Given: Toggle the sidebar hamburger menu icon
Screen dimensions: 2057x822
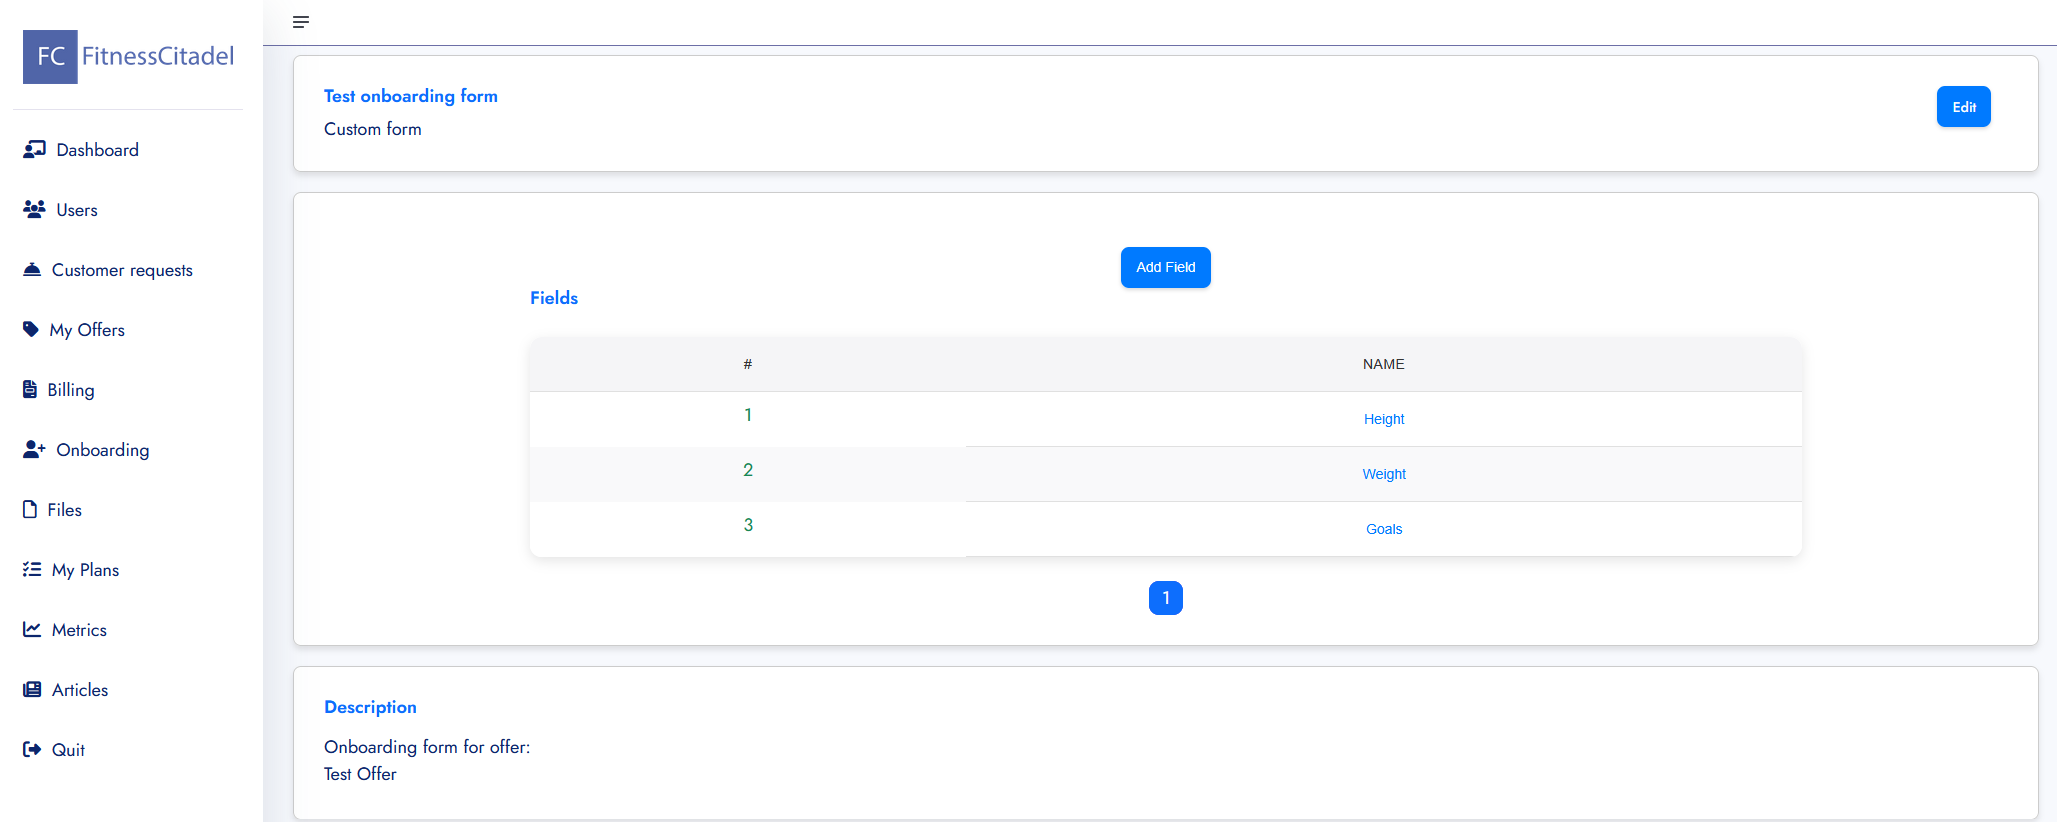Looking at the screenshot, I should click(301, 22).
